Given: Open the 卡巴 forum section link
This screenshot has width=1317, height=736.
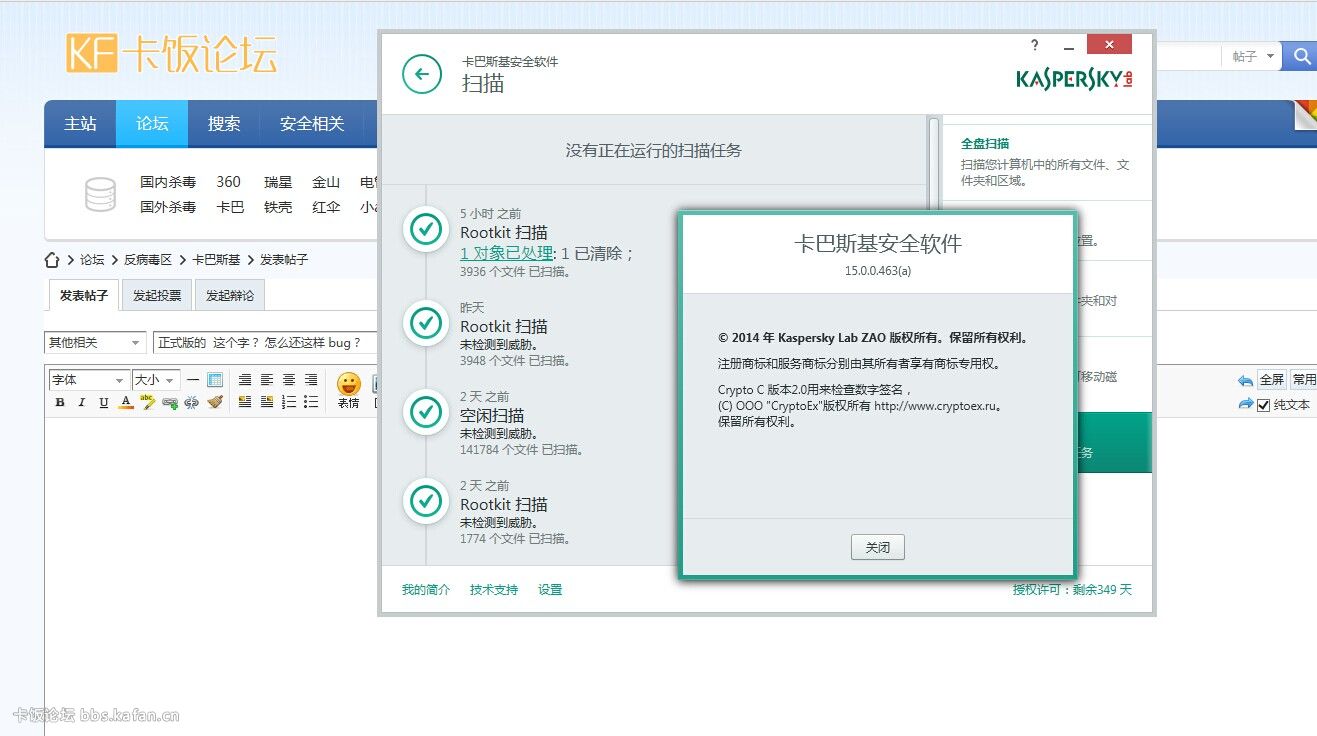Looking at the screenshot, I should click(x=230, y=207).
